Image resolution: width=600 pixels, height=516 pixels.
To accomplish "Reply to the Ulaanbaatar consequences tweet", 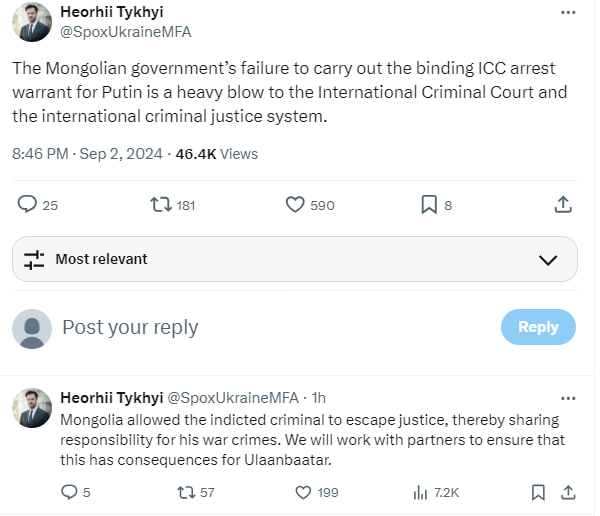I will tap(69, 492).
